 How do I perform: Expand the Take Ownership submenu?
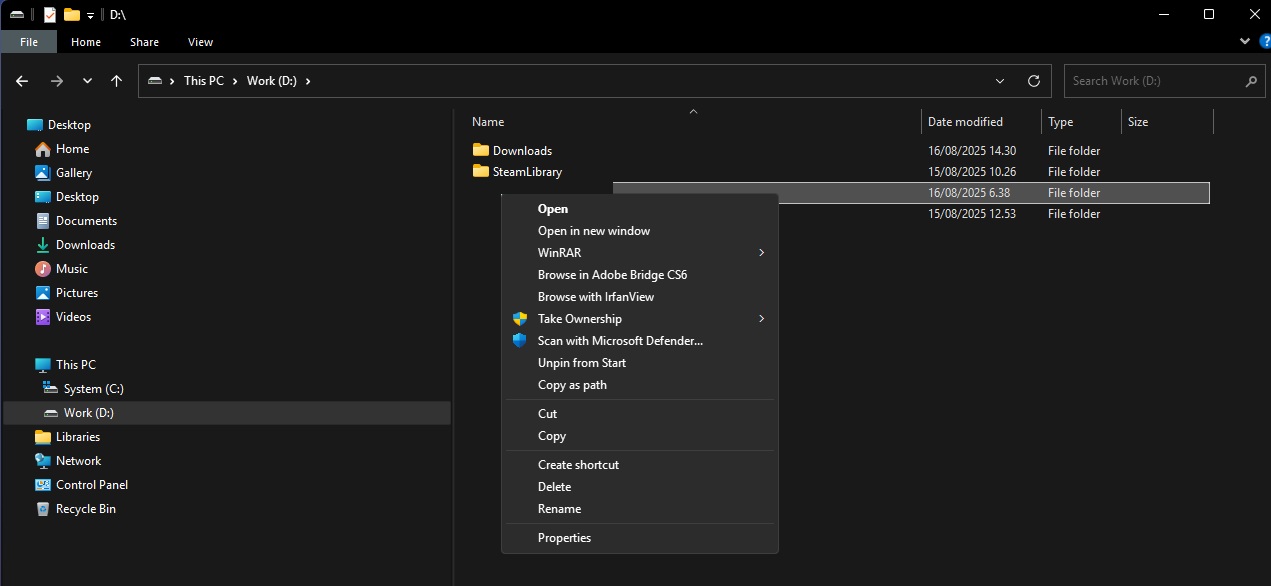pos(761,319)
